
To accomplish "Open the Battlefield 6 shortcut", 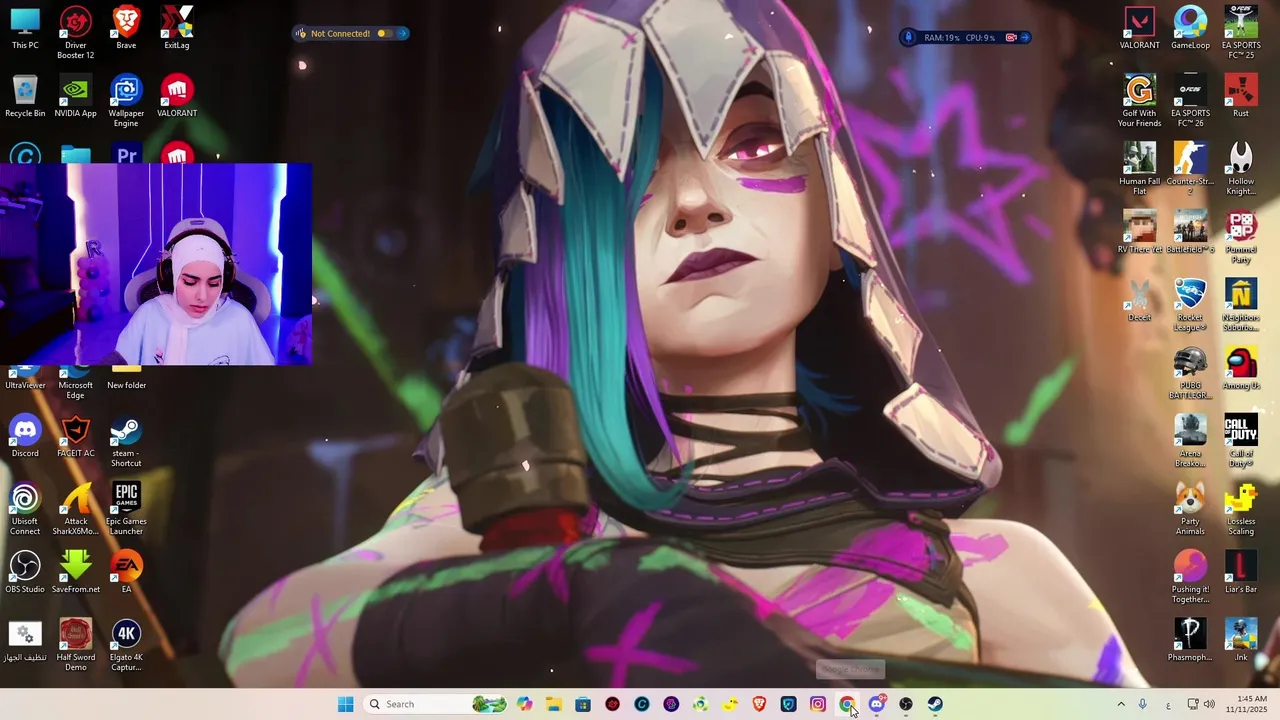I will pos(1190,232).
